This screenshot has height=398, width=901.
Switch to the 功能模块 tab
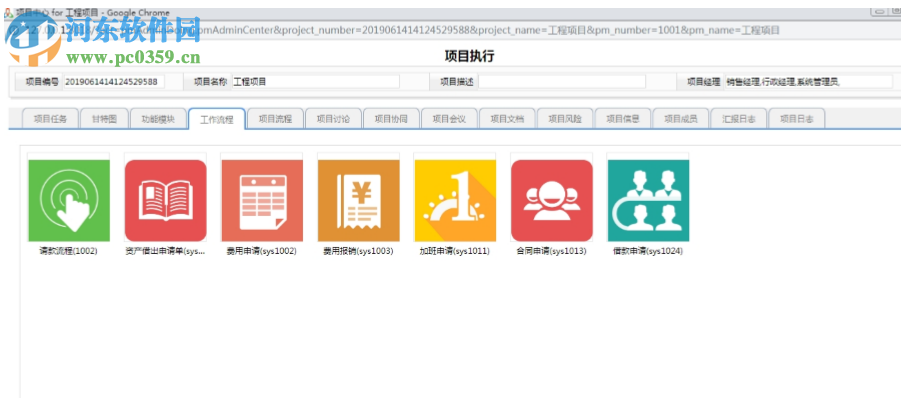point(158,119)
